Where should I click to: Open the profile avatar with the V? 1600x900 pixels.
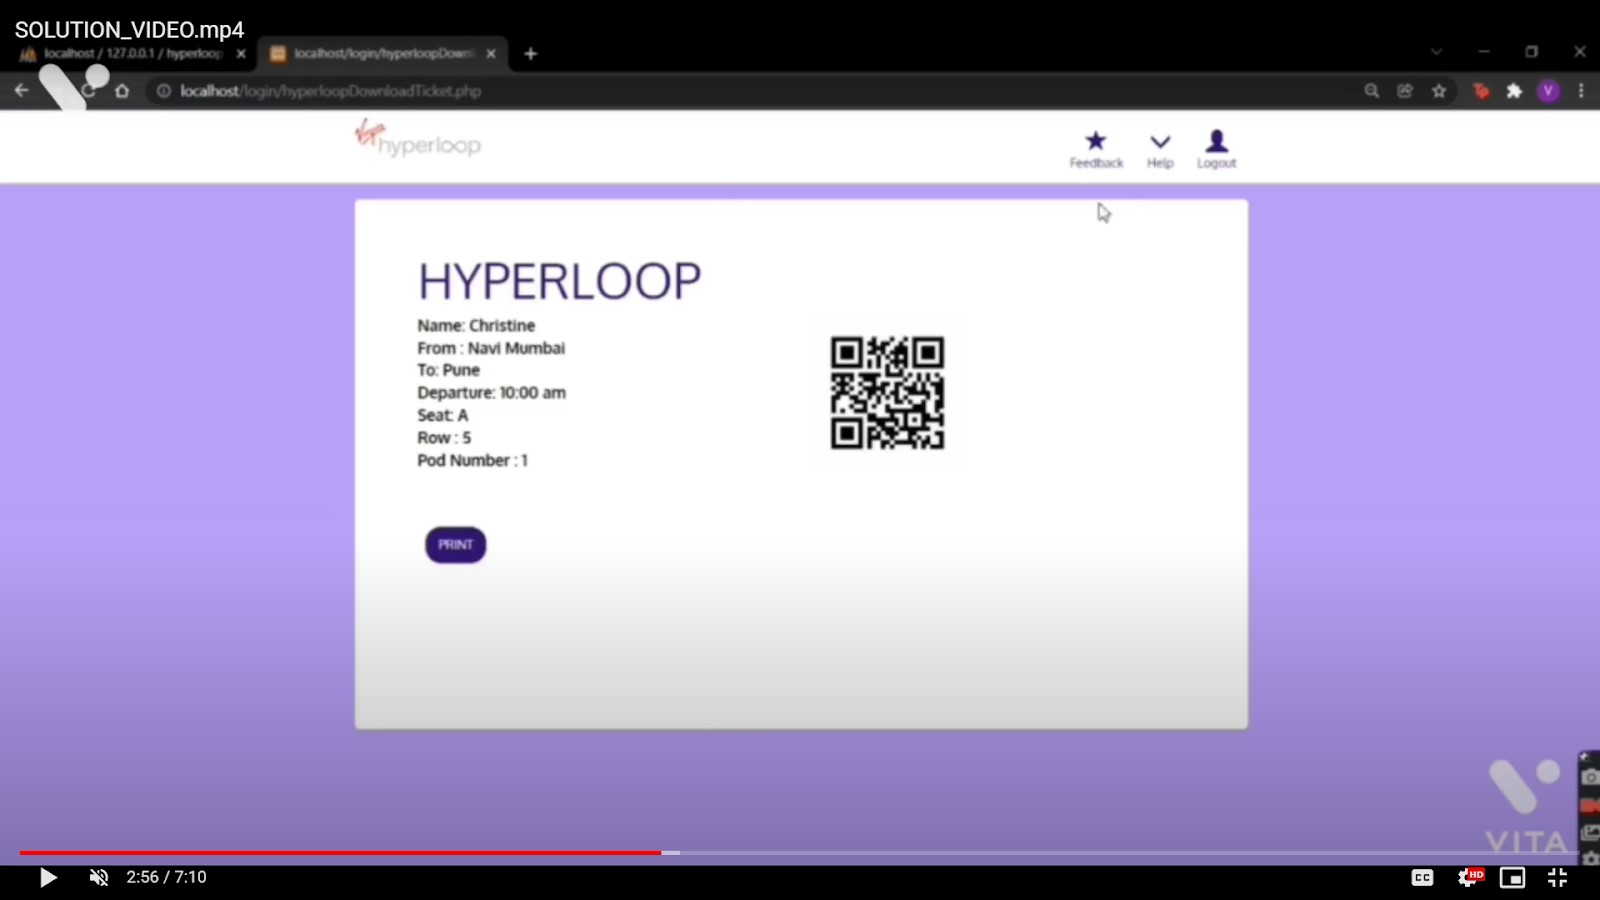point(1548,90)
